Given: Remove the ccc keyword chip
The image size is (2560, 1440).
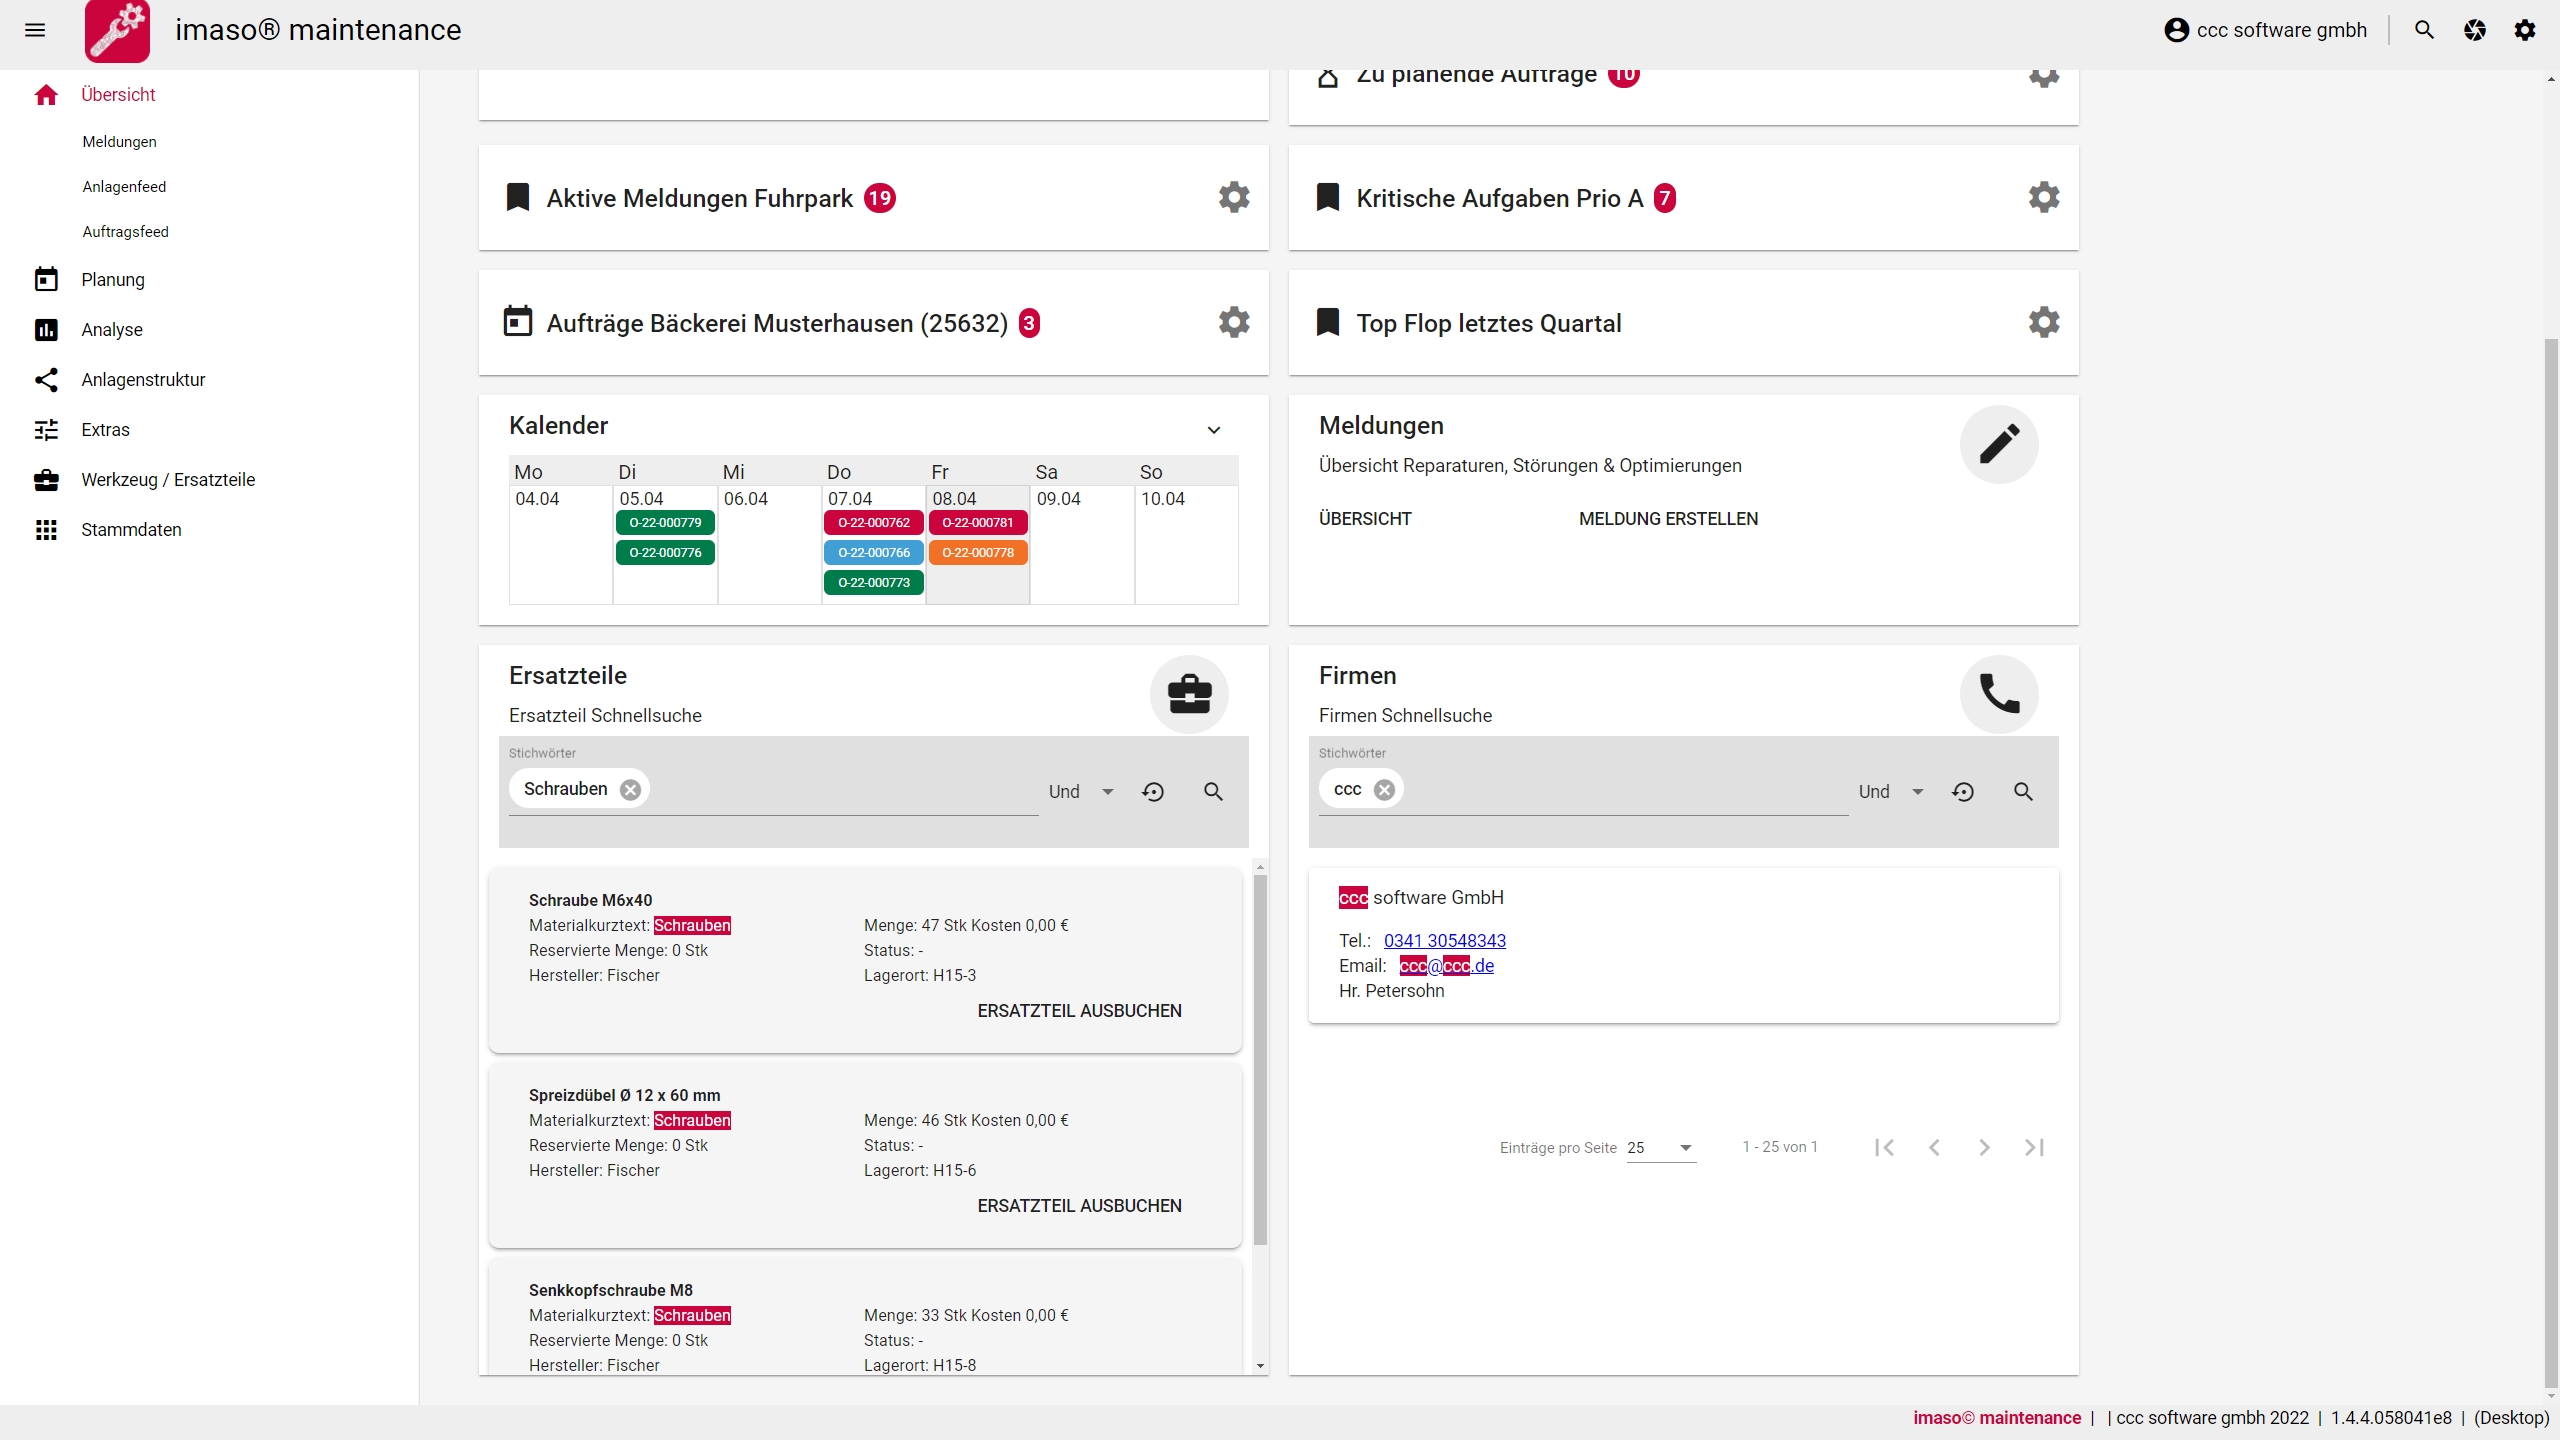Looking at the screenshot, I should pyautogui.click(x=1384, y=790).
